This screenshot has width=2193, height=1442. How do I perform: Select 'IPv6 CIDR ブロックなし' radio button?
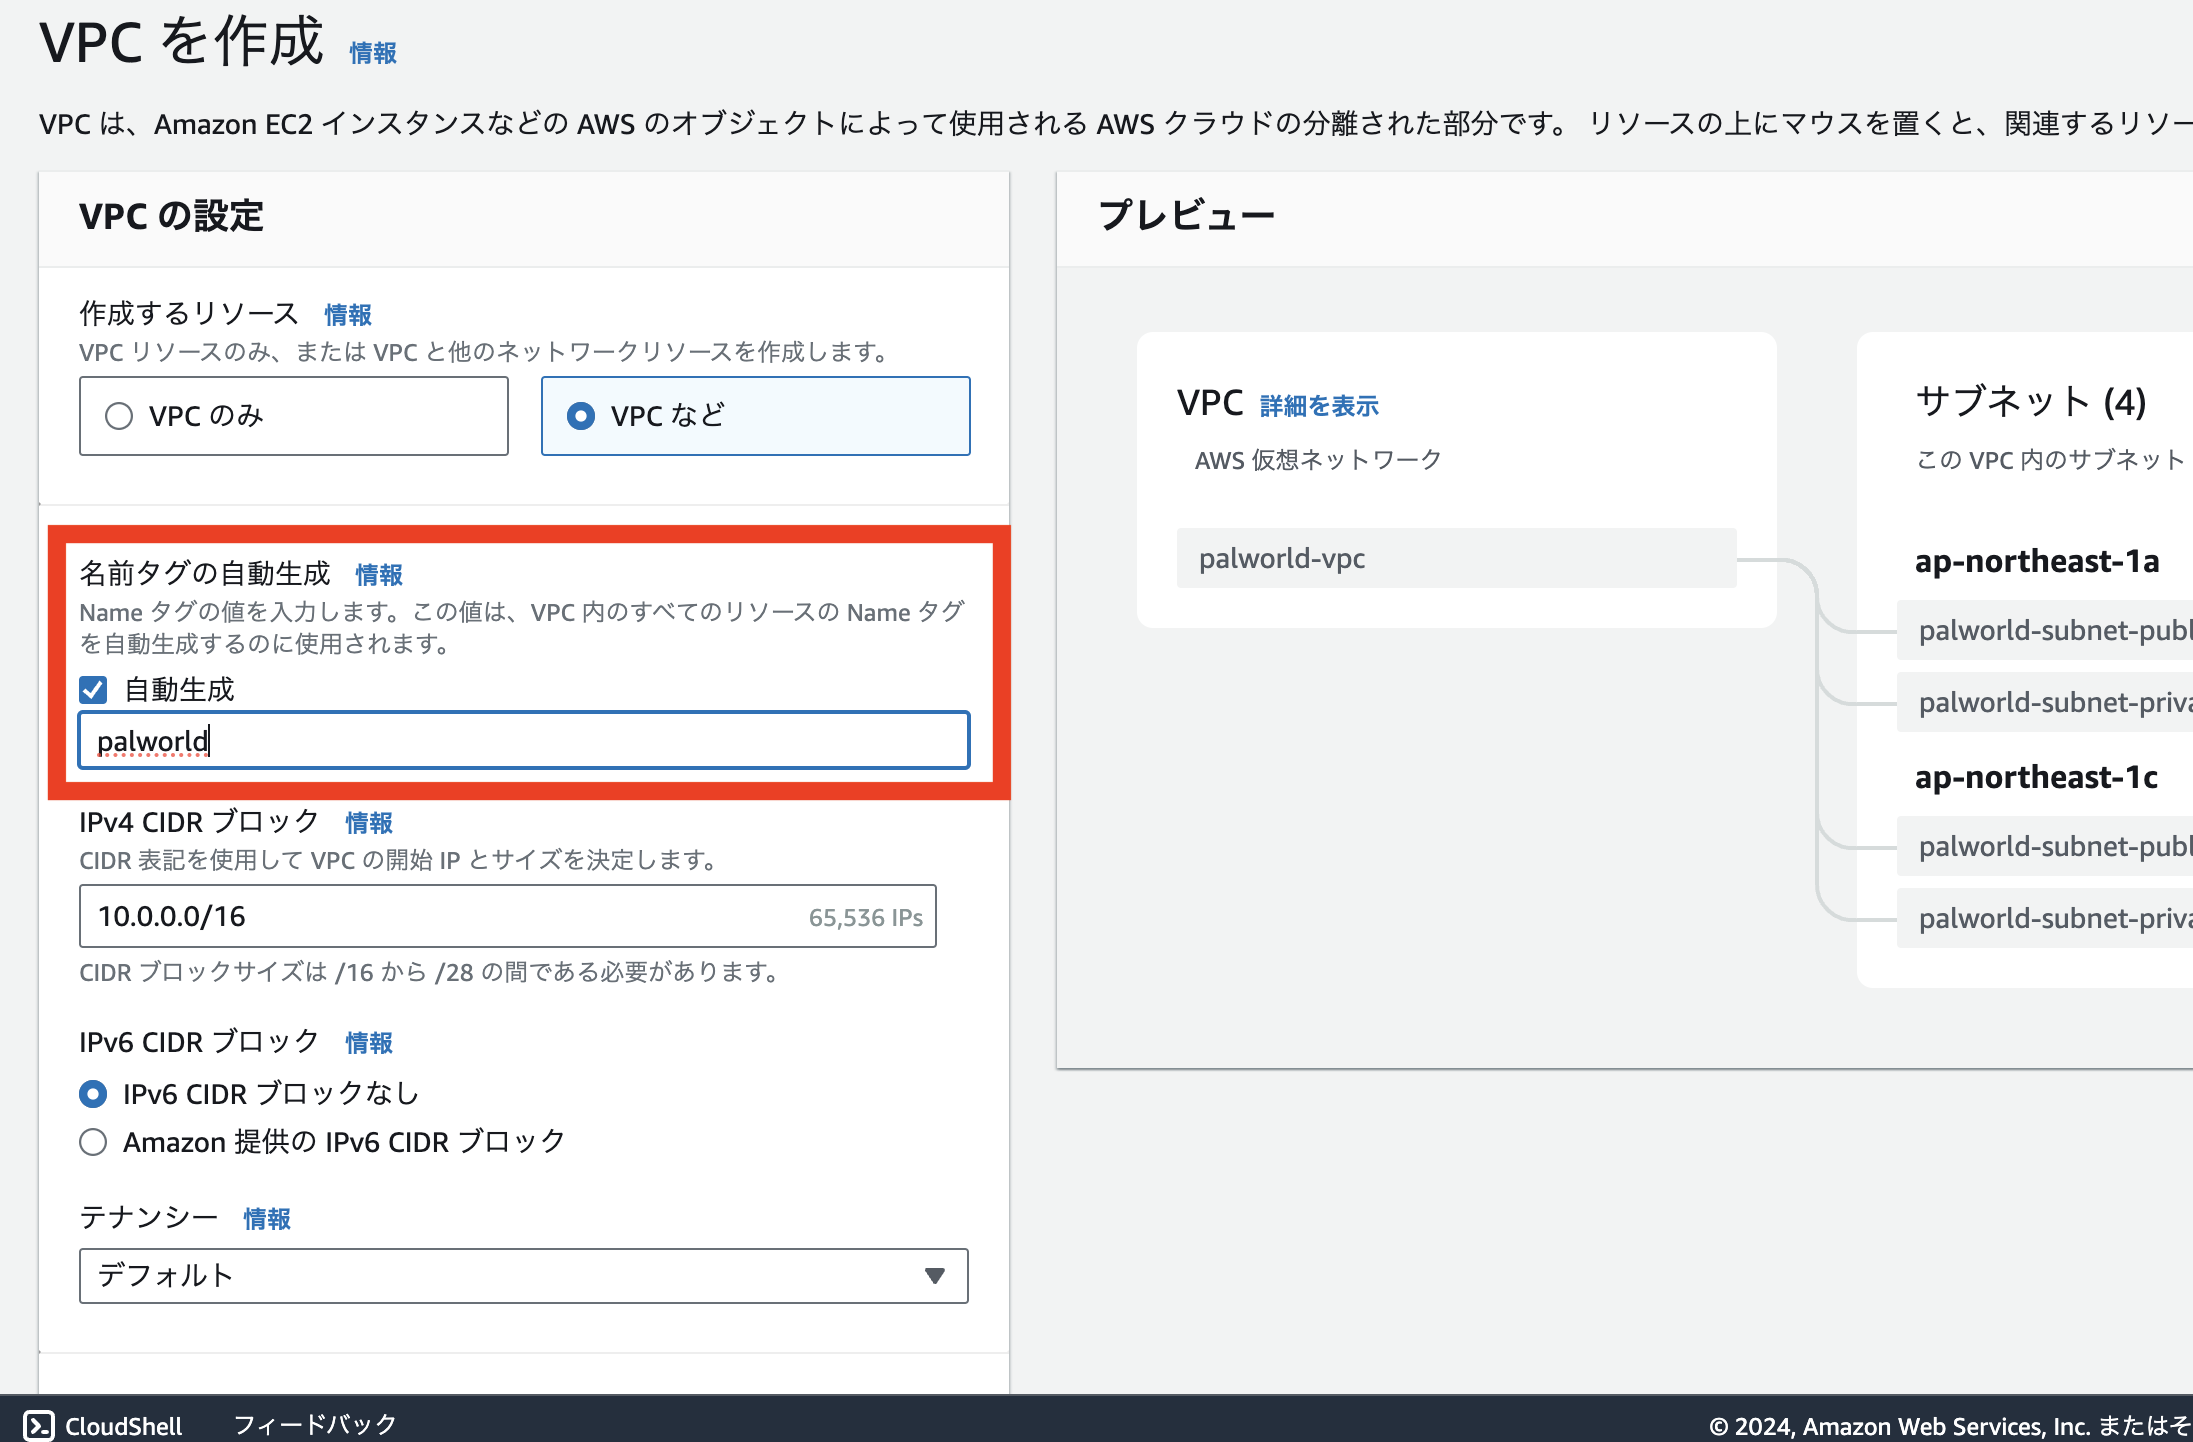coord(93,1094)
